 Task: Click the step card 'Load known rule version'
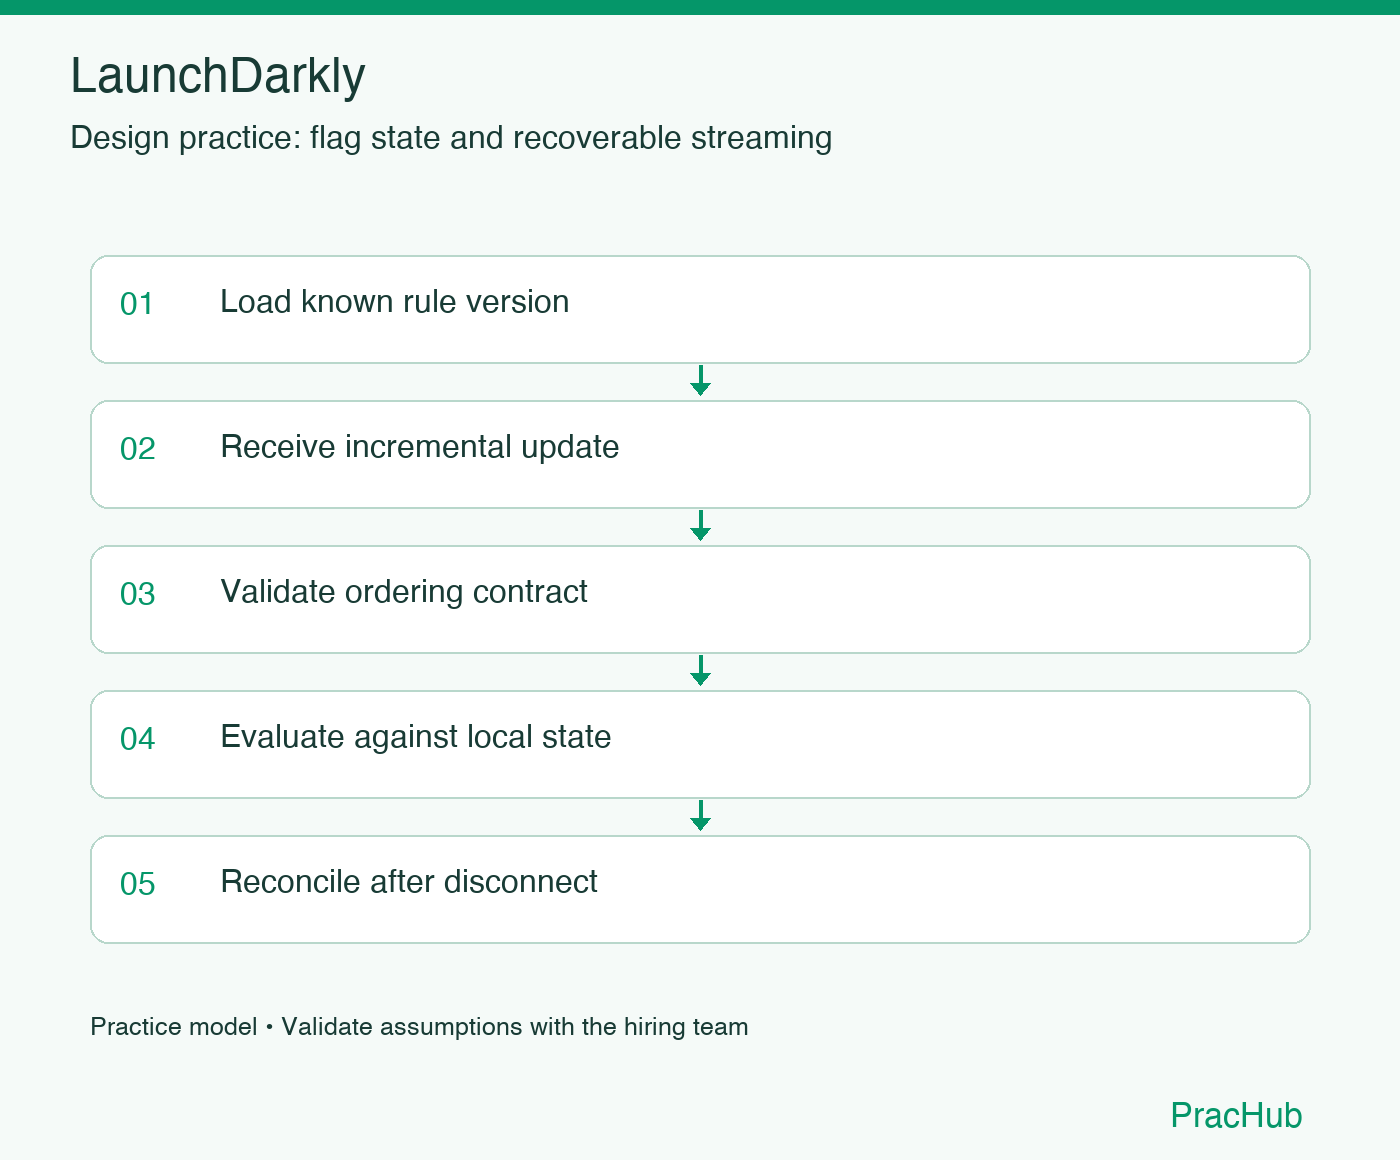(x=700, y=309)
